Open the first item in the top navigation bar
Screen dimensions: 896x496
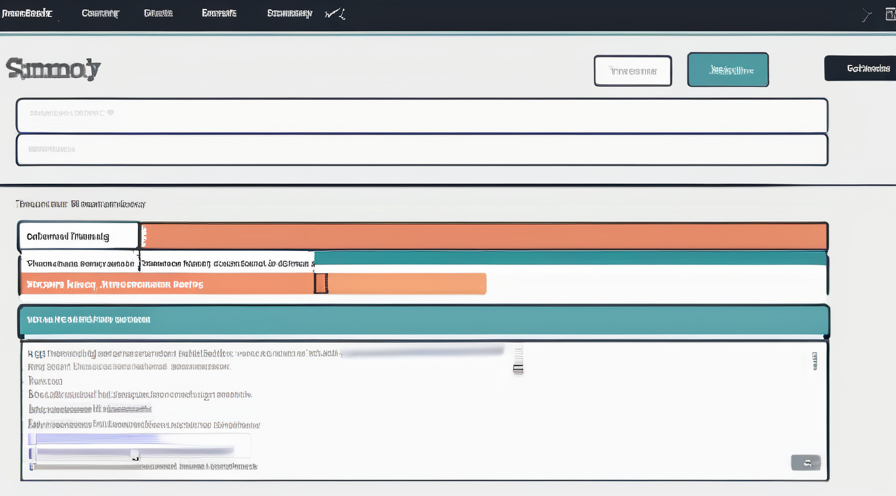tap(27, 14)
